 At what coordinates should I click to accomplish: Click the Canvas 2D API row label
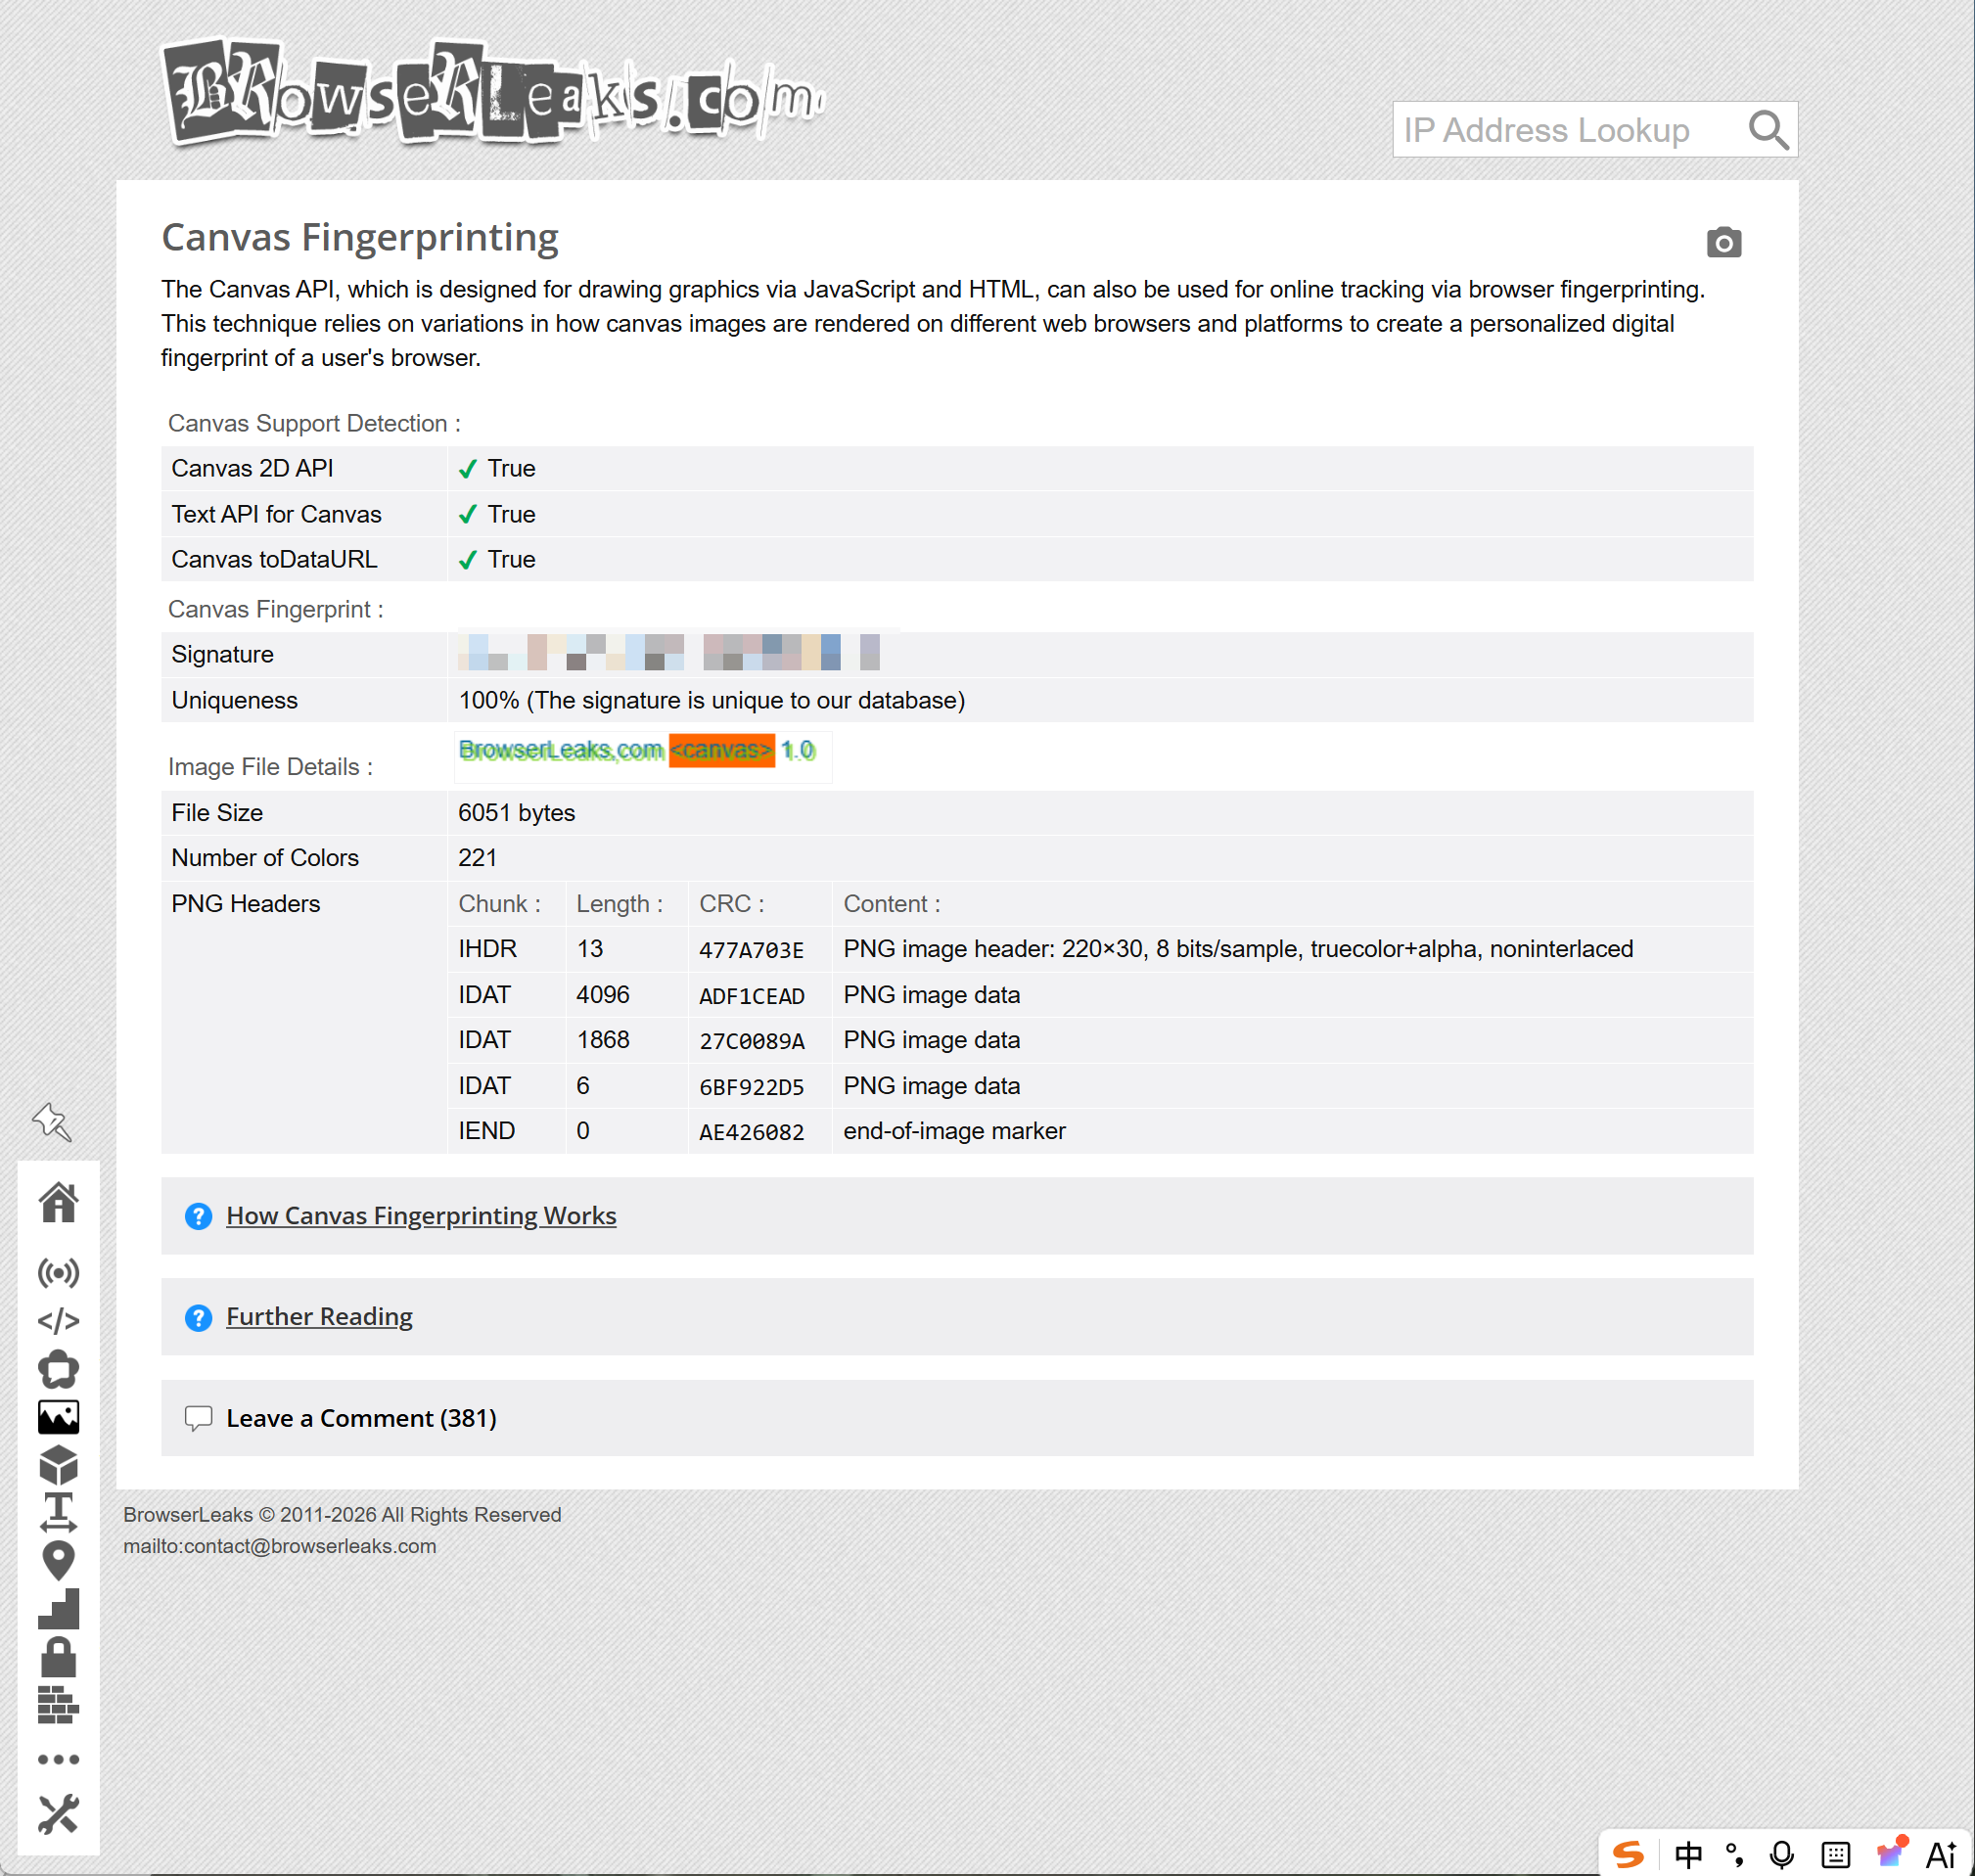click(x=252, y=468)
